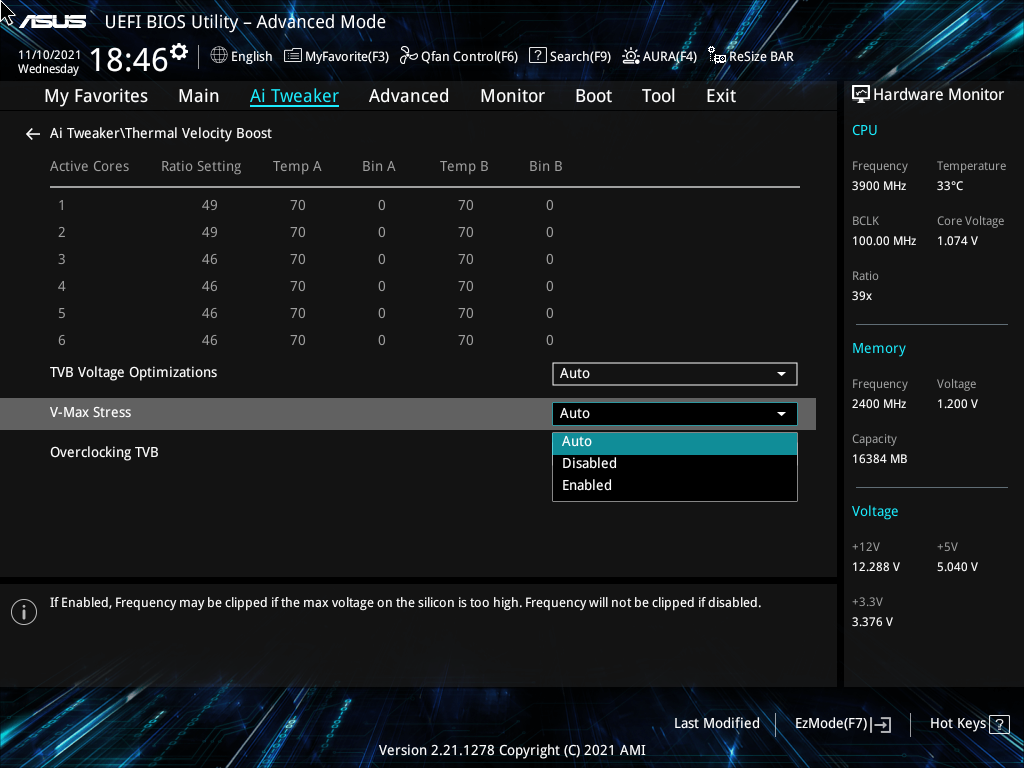Image resolution: width=1024 pixels, height=768 pixels.
Task: Click the Active Cores column header
Action: click(89, 167)
